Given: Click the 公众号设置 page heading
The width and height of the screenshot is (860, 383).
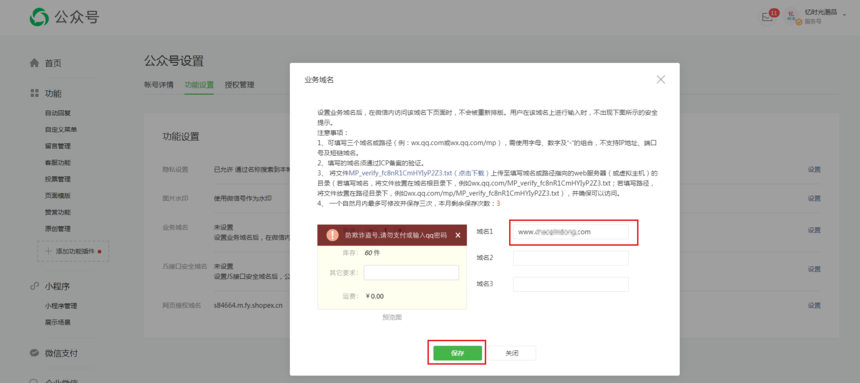Looking at the screenshot, I should tap(174, 60).
